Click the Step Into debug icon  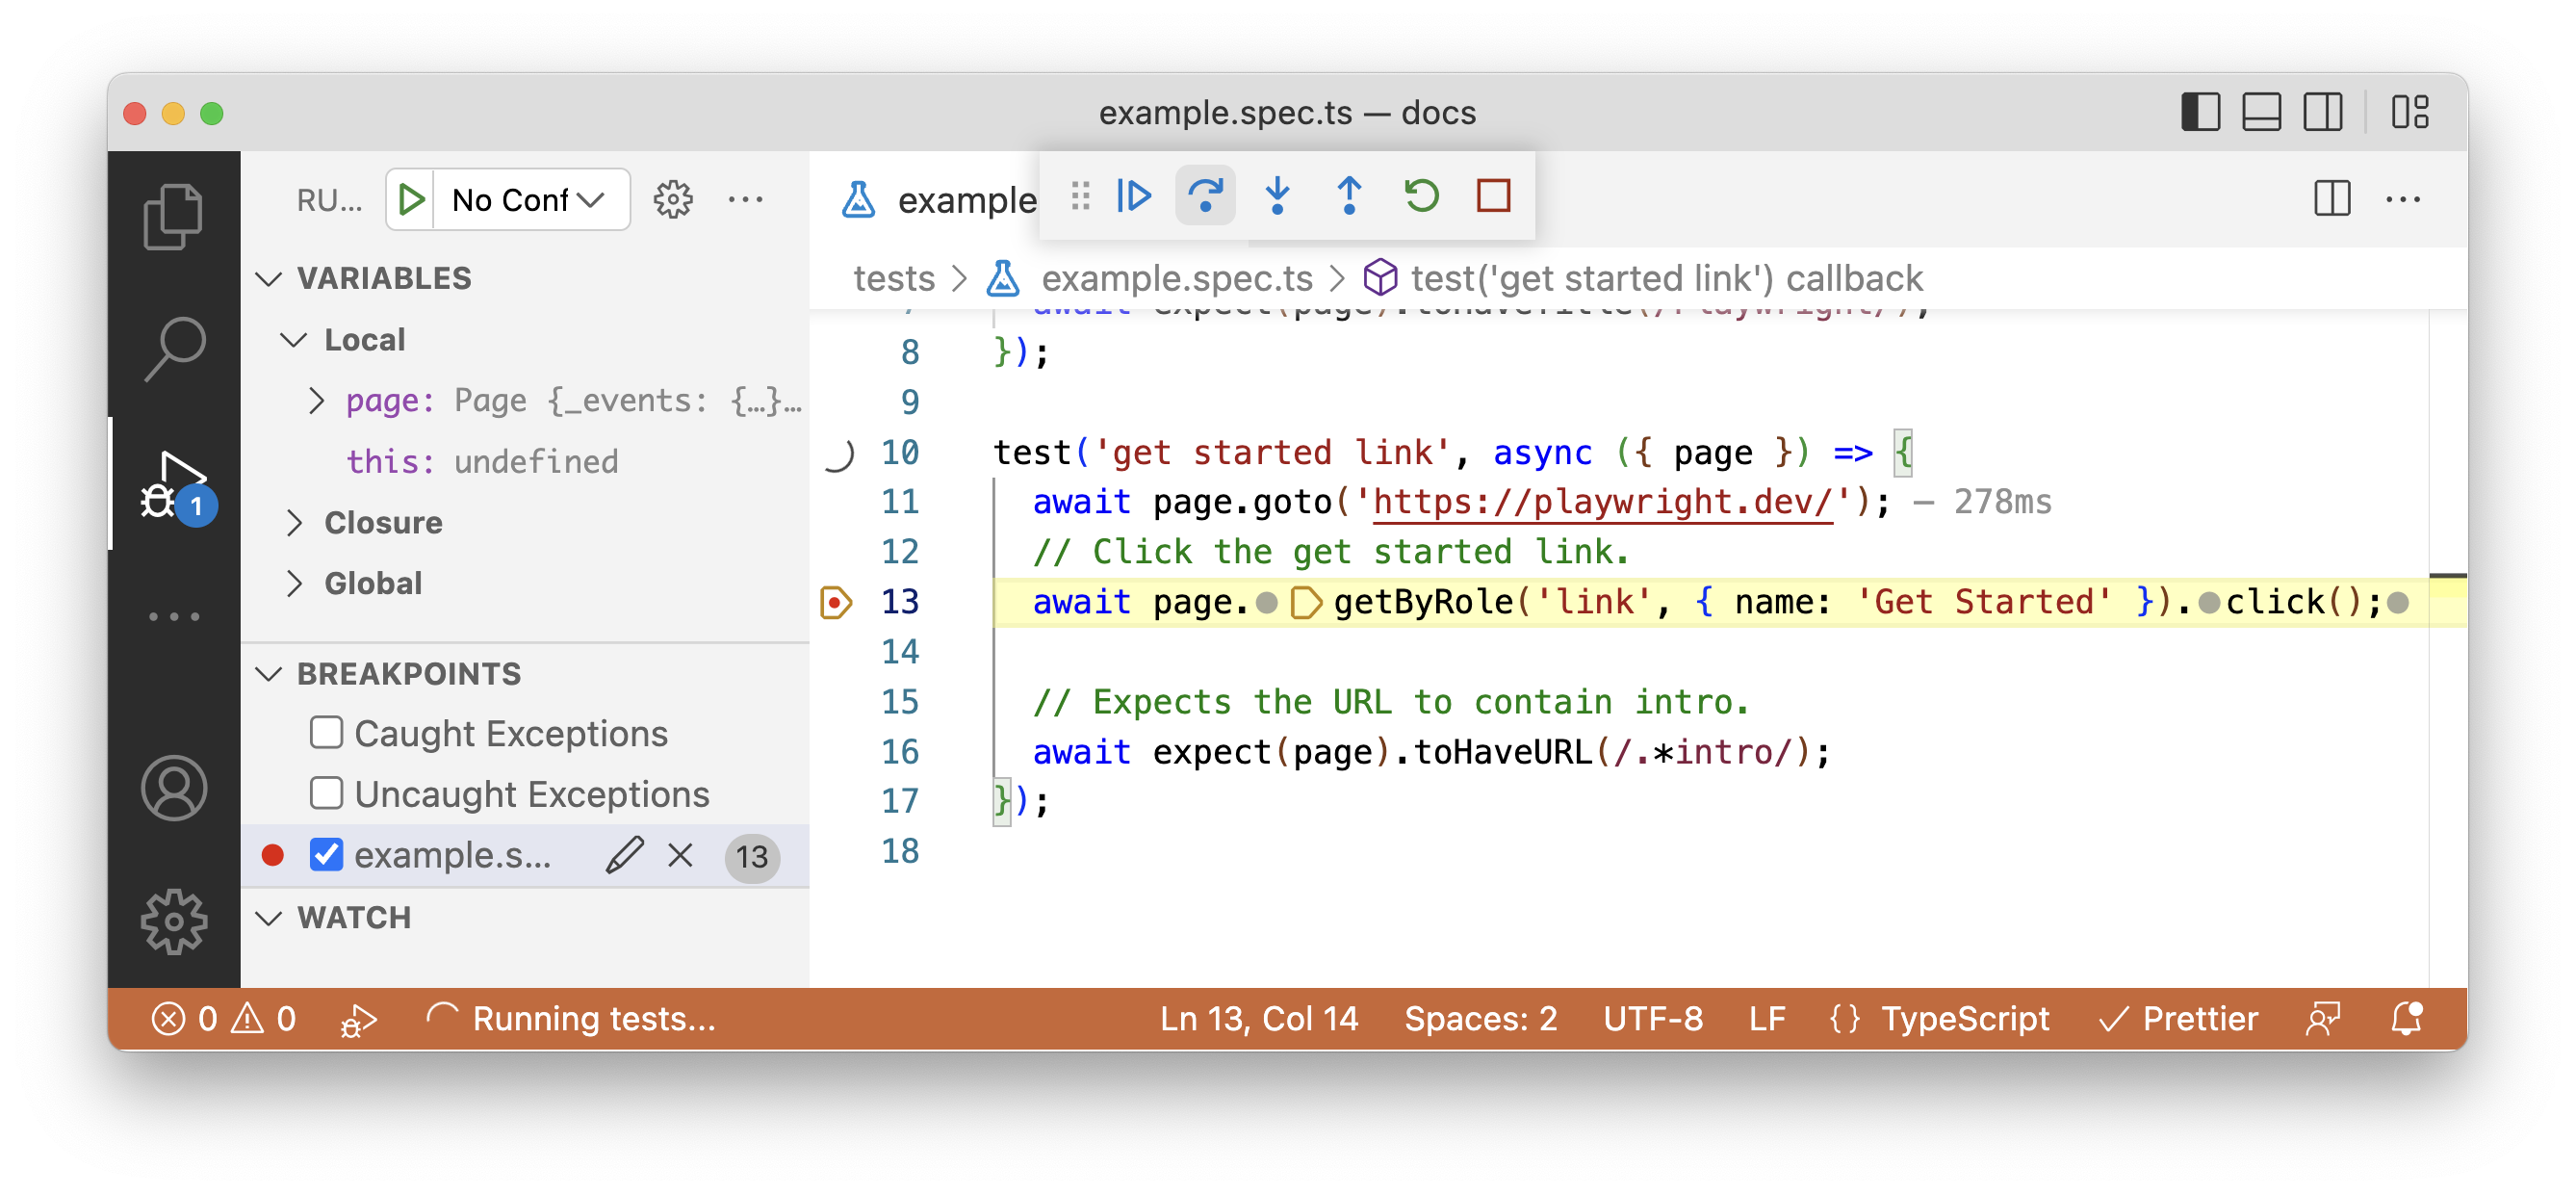coord(1279,195)
